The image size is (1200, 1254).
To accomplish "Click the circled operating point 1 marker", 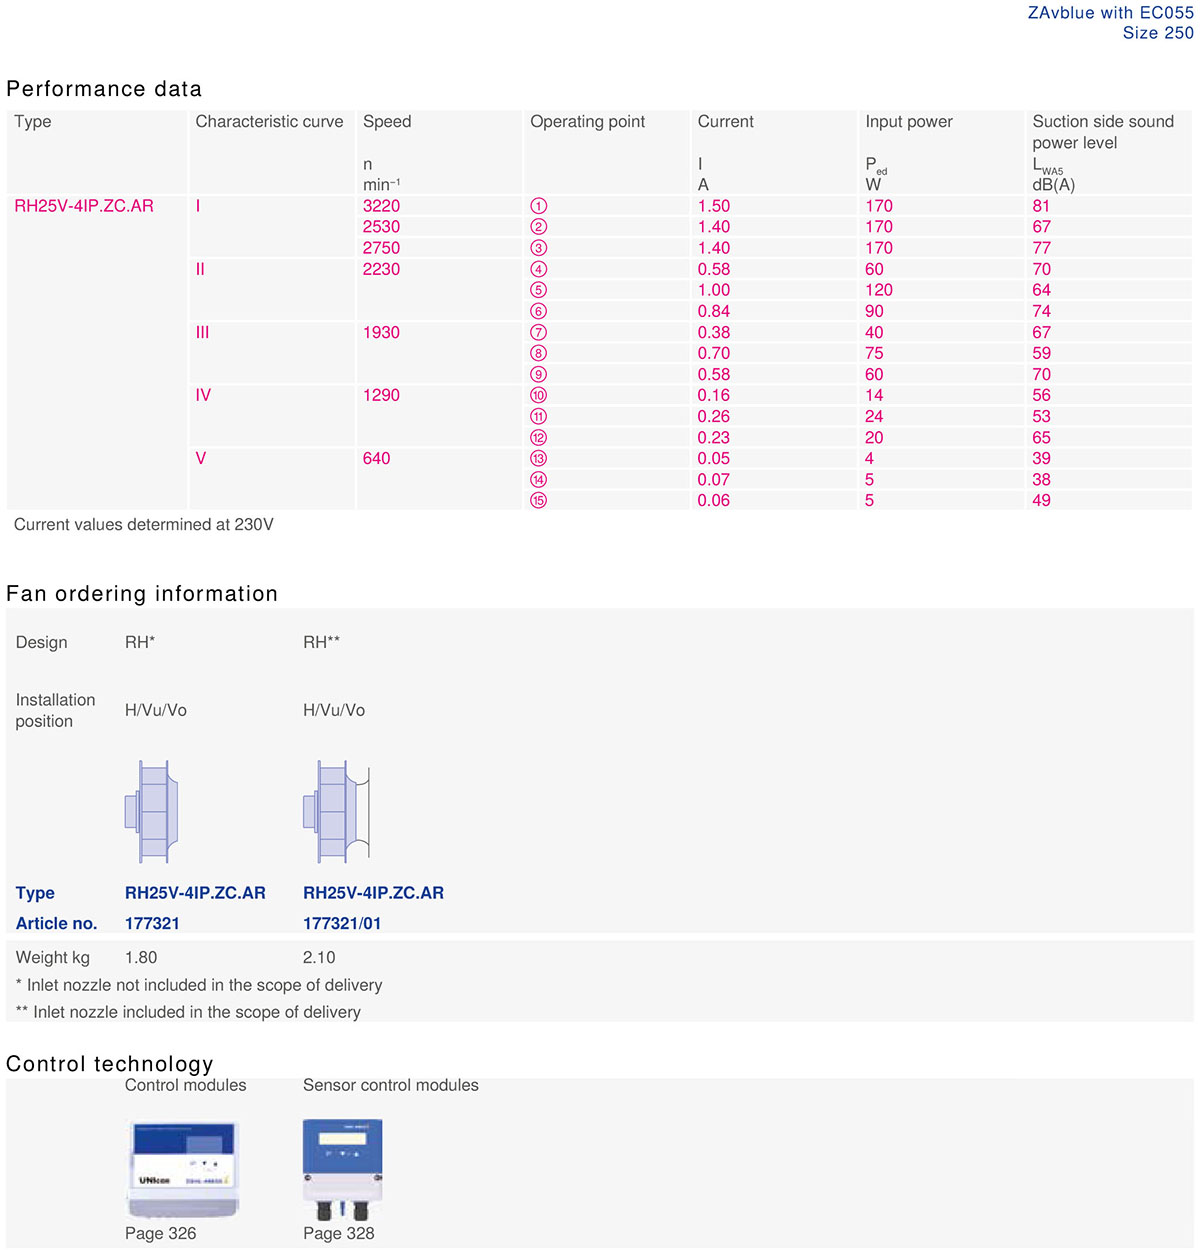I will point(539,206).
